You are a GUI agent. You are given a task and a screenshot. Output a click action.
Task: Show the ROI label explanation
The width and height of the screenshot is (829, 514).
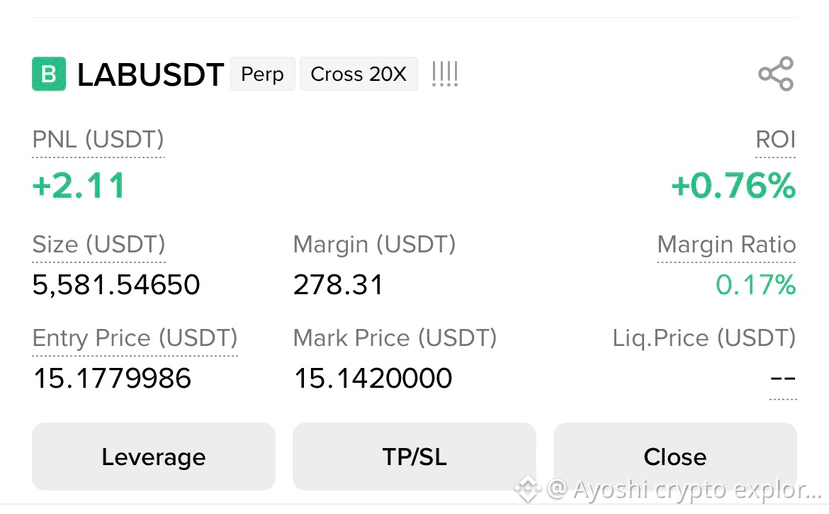[x=775, y=140]
